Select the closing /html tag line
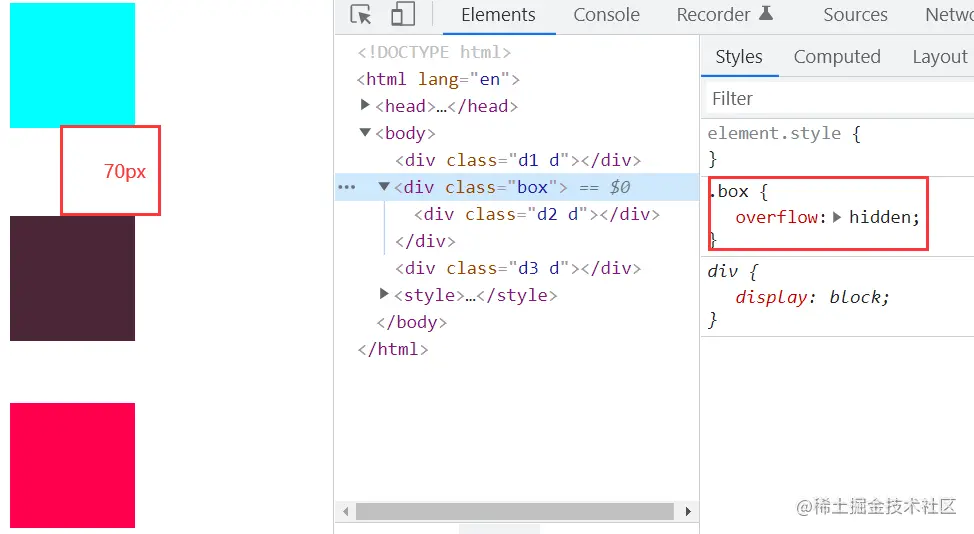Screen dimensions: 974x534 [x=393, y=349]
